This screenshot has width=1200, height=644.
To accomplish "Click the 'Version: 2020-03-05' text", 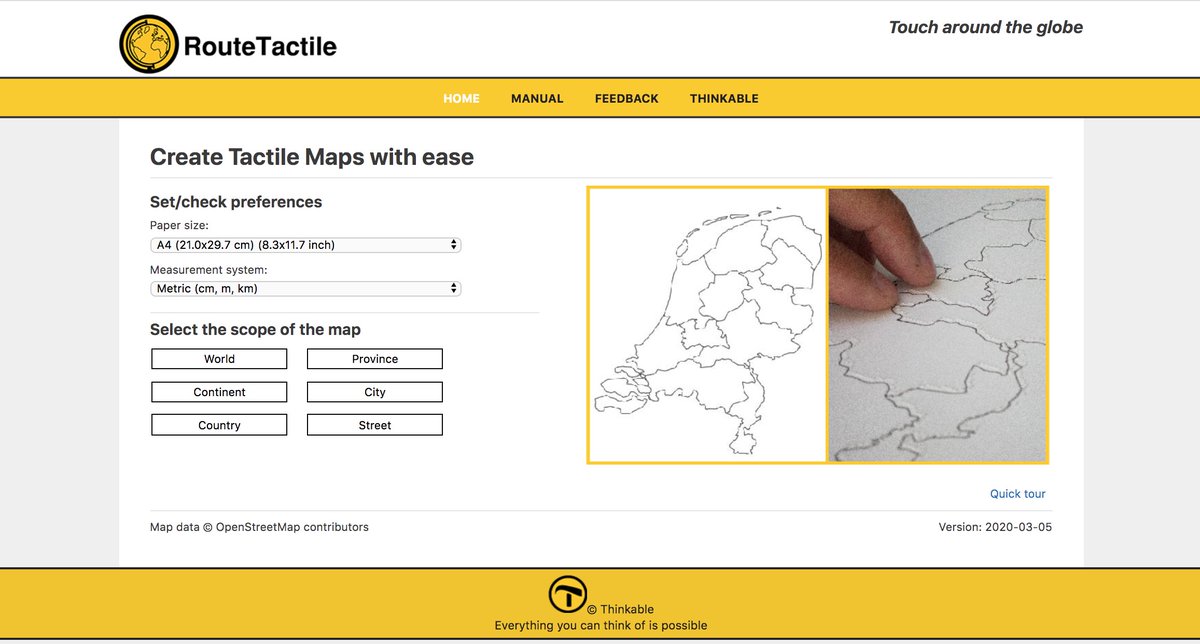I will (x=995, y=527).
